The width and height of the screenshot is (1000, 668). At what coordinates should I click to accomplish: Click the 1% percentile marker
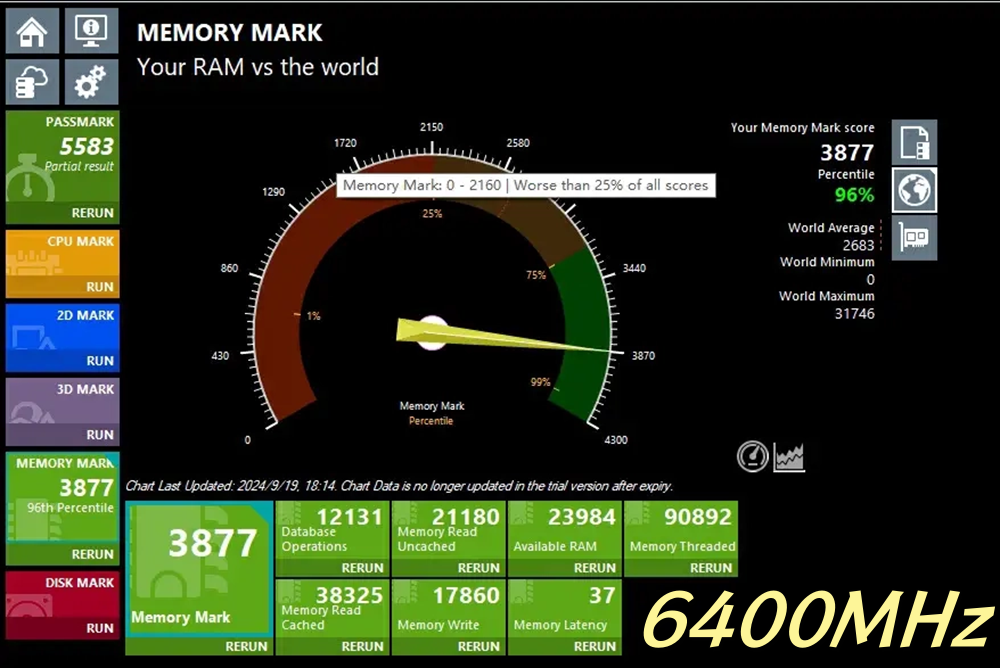(313, 316)
